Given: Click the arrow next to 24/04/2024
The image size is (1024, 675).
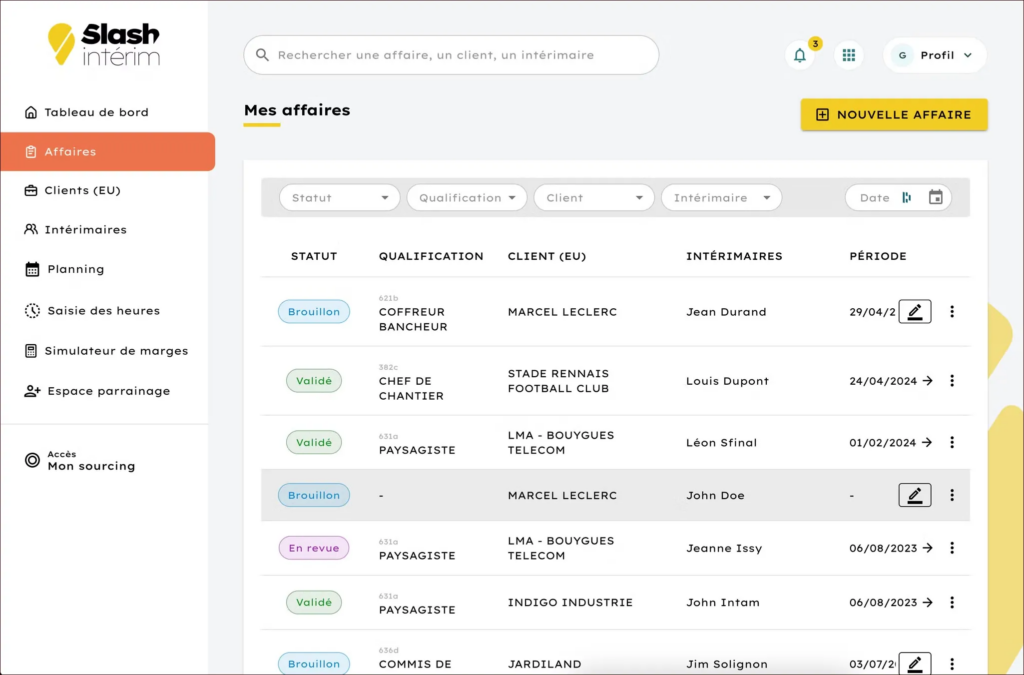Looking at the screenshot, I should point(927,381).
